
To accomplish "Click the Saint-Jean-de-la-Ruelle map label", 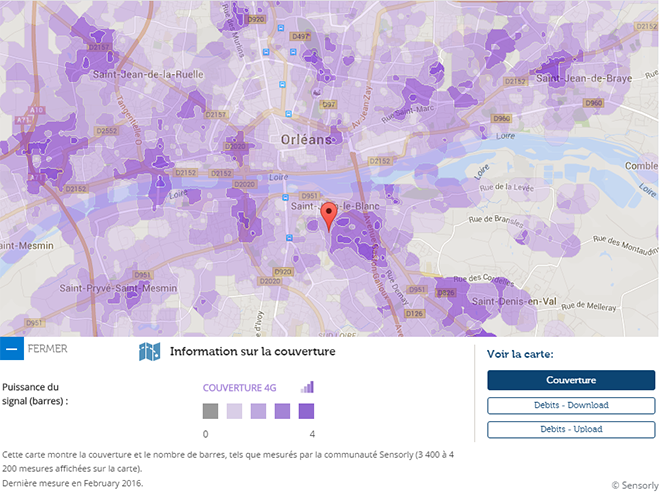I will [x=148, y=75].
